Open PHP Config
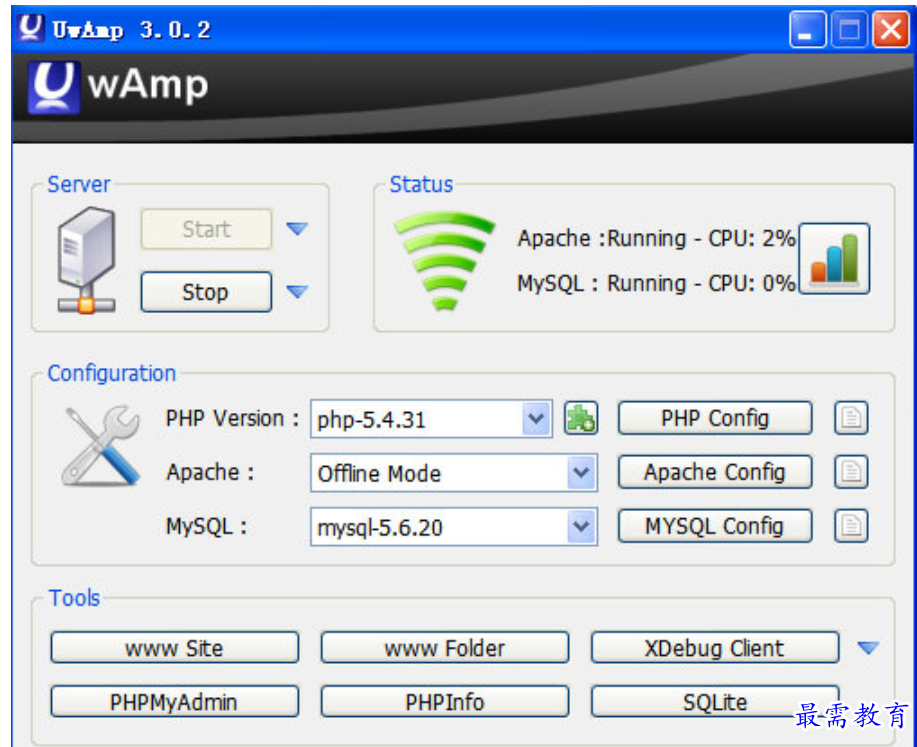This screenshot has width=917, height=747. [715, 418]
